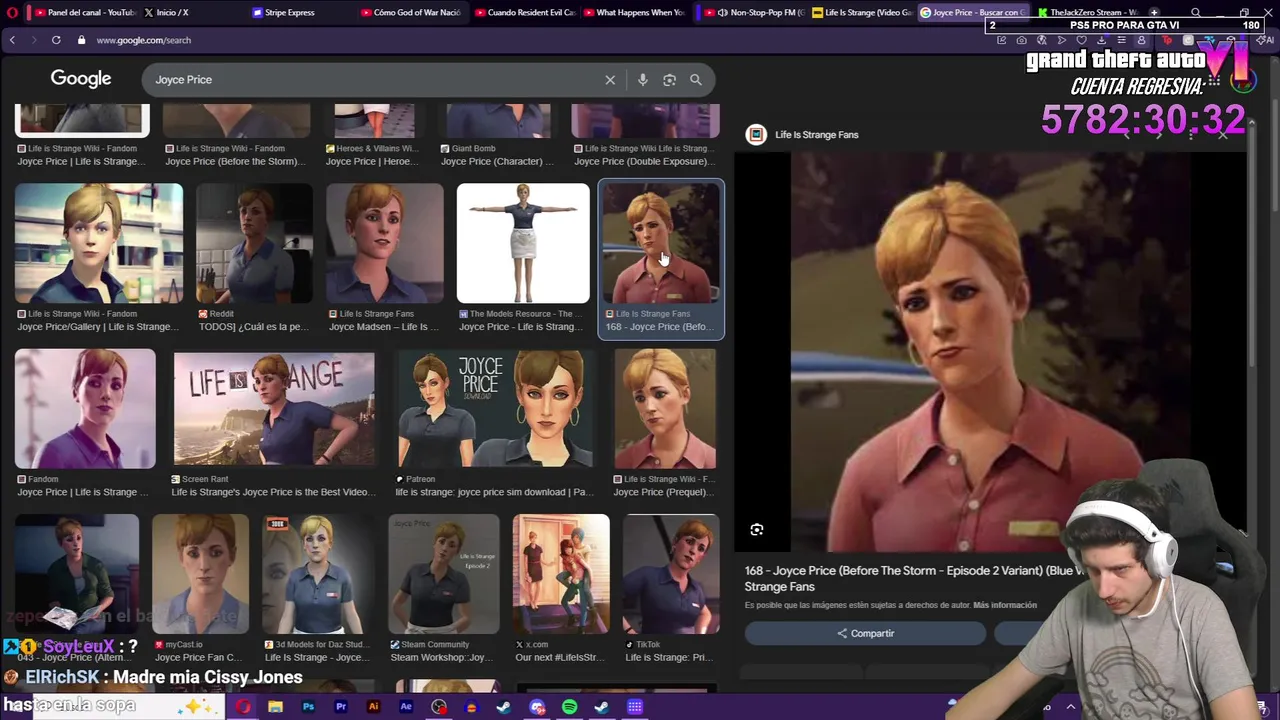Open Illustrator from the taskbar

[373, 707]
